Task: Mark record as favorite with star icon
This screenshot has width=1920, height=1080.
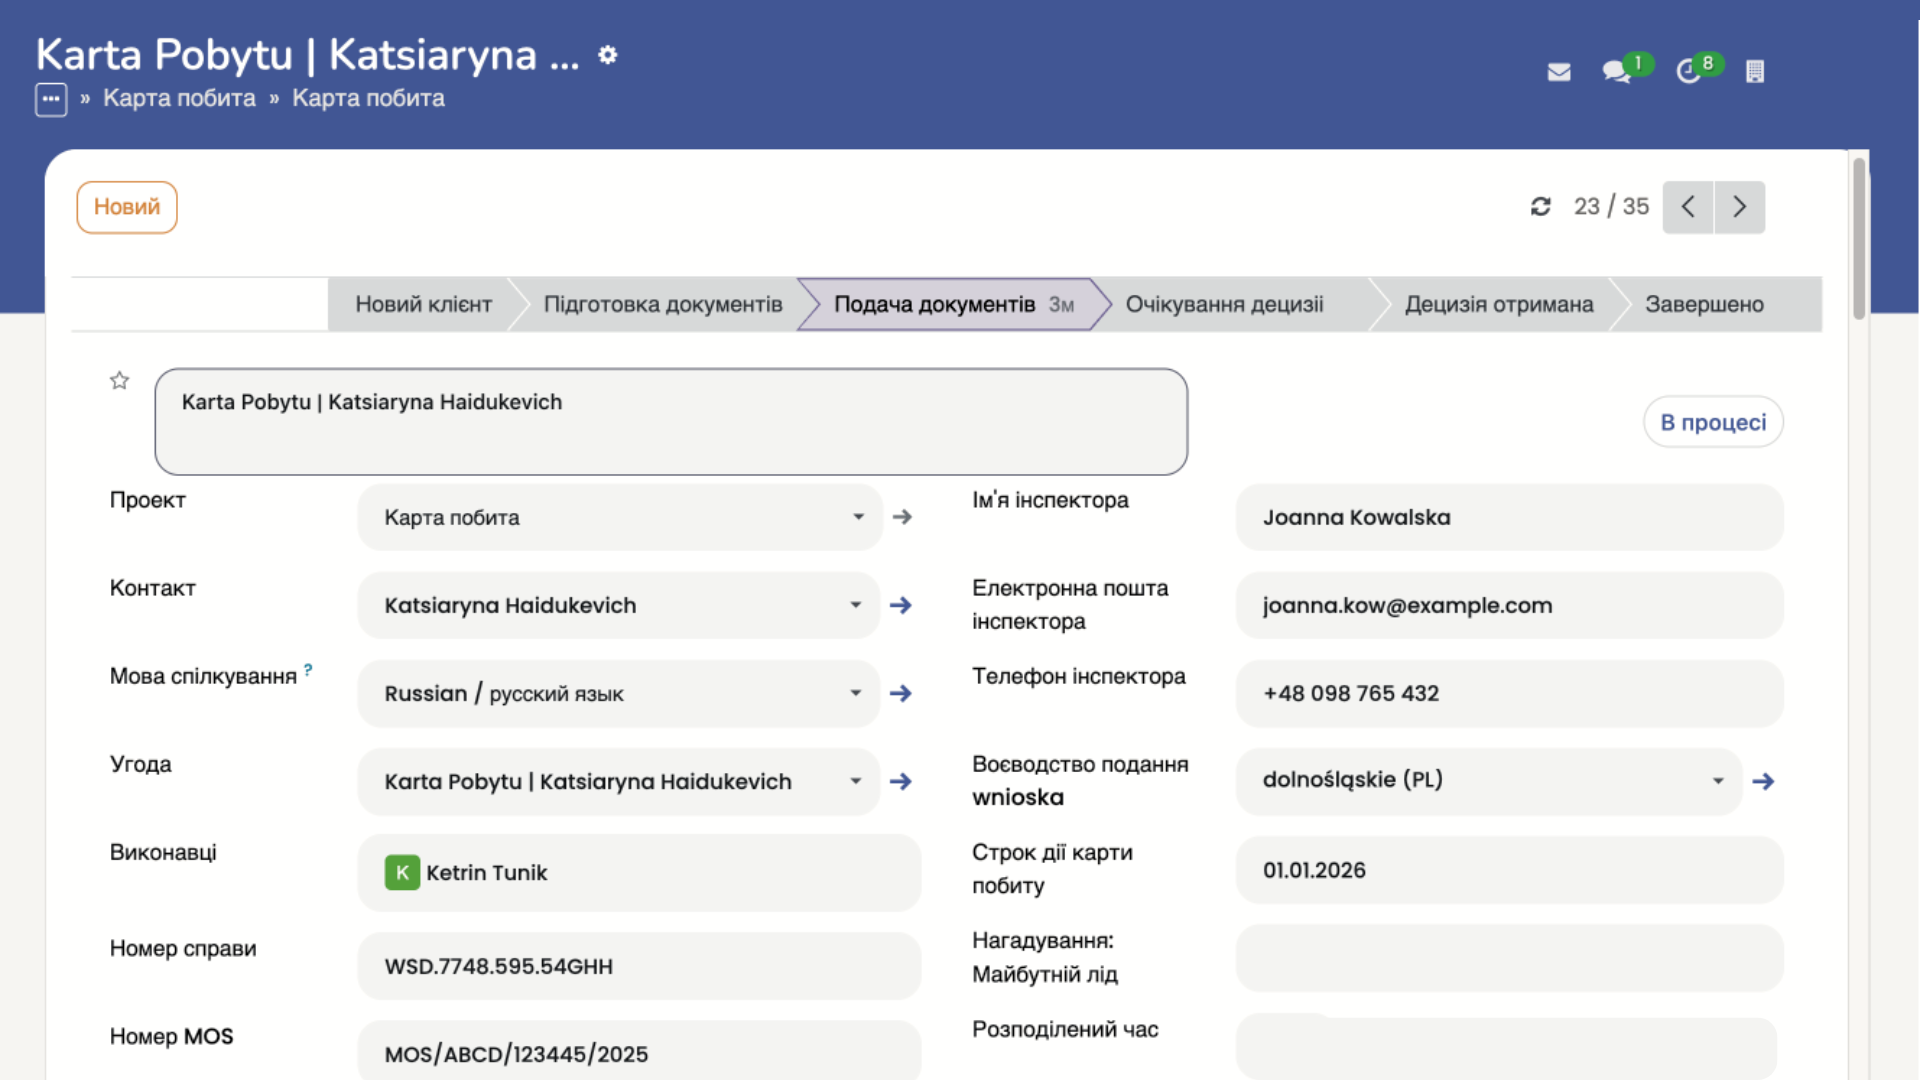Action: tap(119, 380)
